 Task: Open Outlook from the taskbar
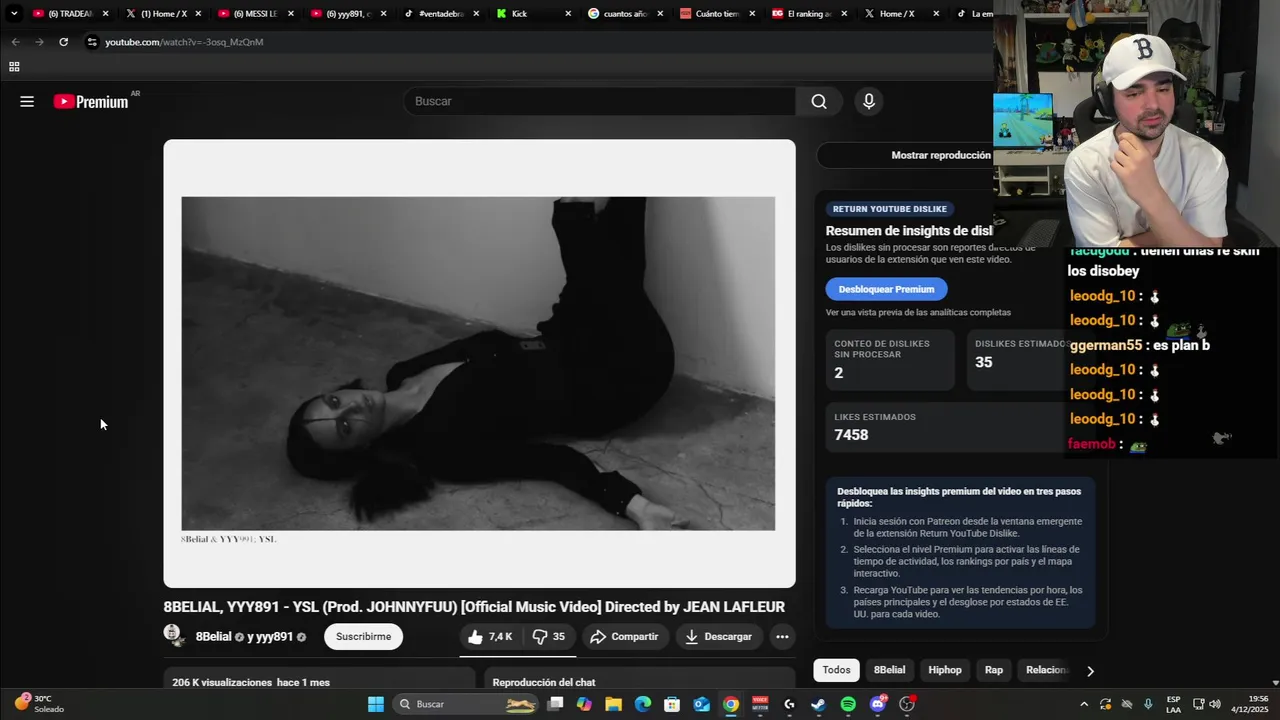click(702, 704)
